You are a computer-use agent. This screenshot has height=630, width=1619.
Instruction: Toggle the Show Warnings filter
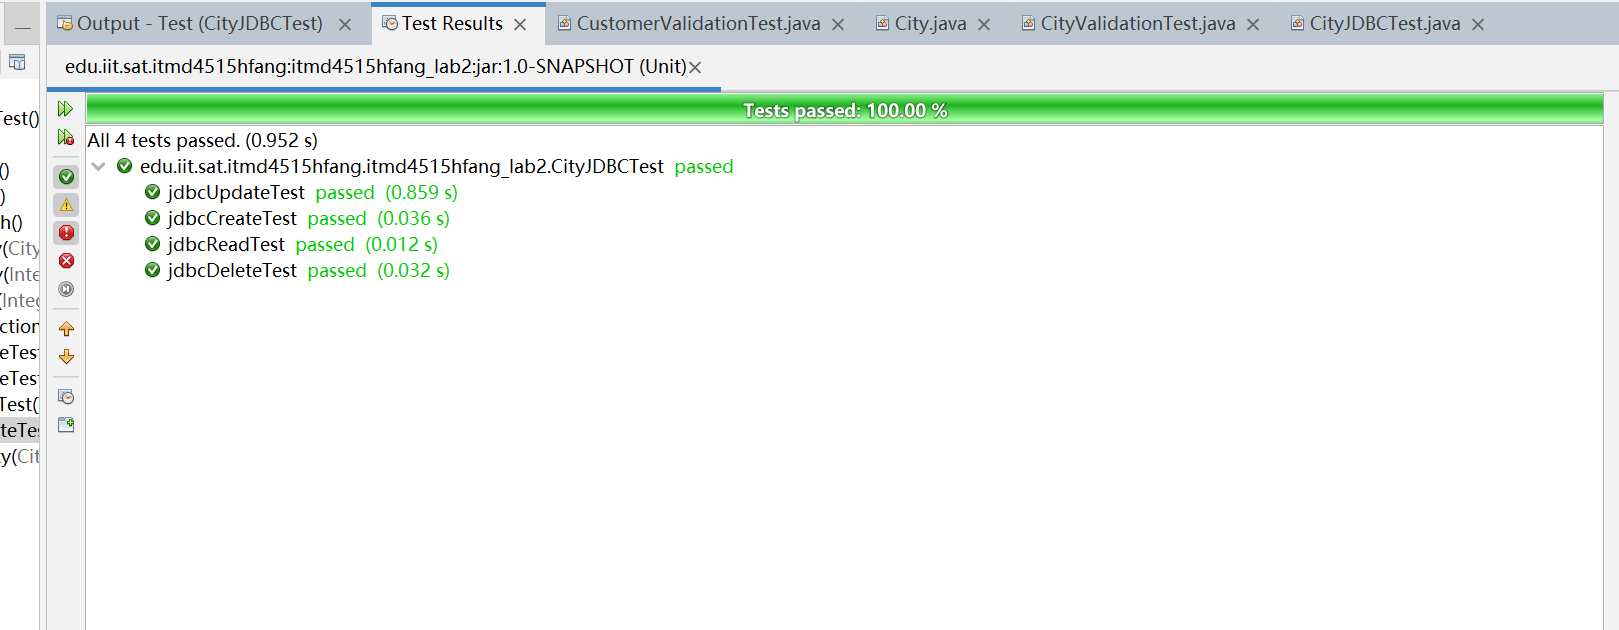click(66, 205)
